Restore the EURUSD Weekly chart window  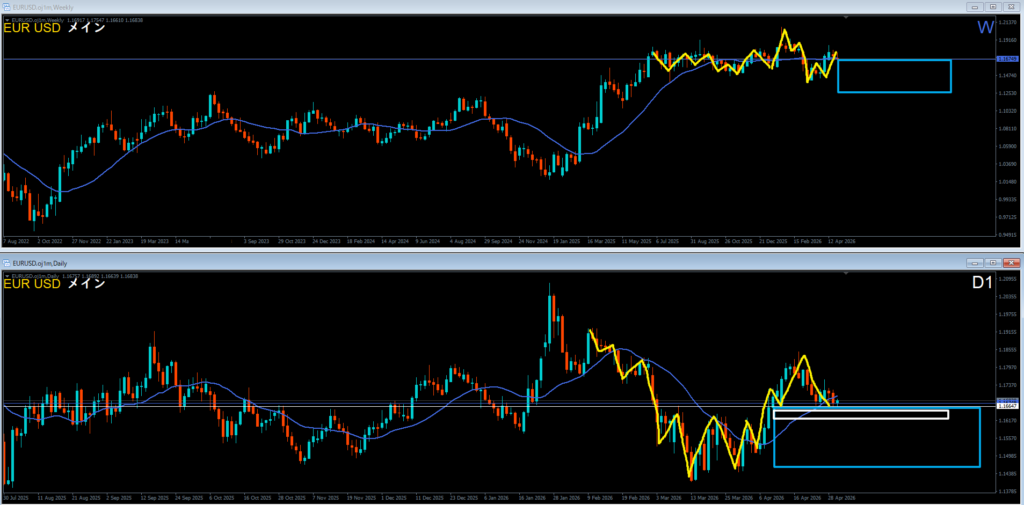pos(994,7)
